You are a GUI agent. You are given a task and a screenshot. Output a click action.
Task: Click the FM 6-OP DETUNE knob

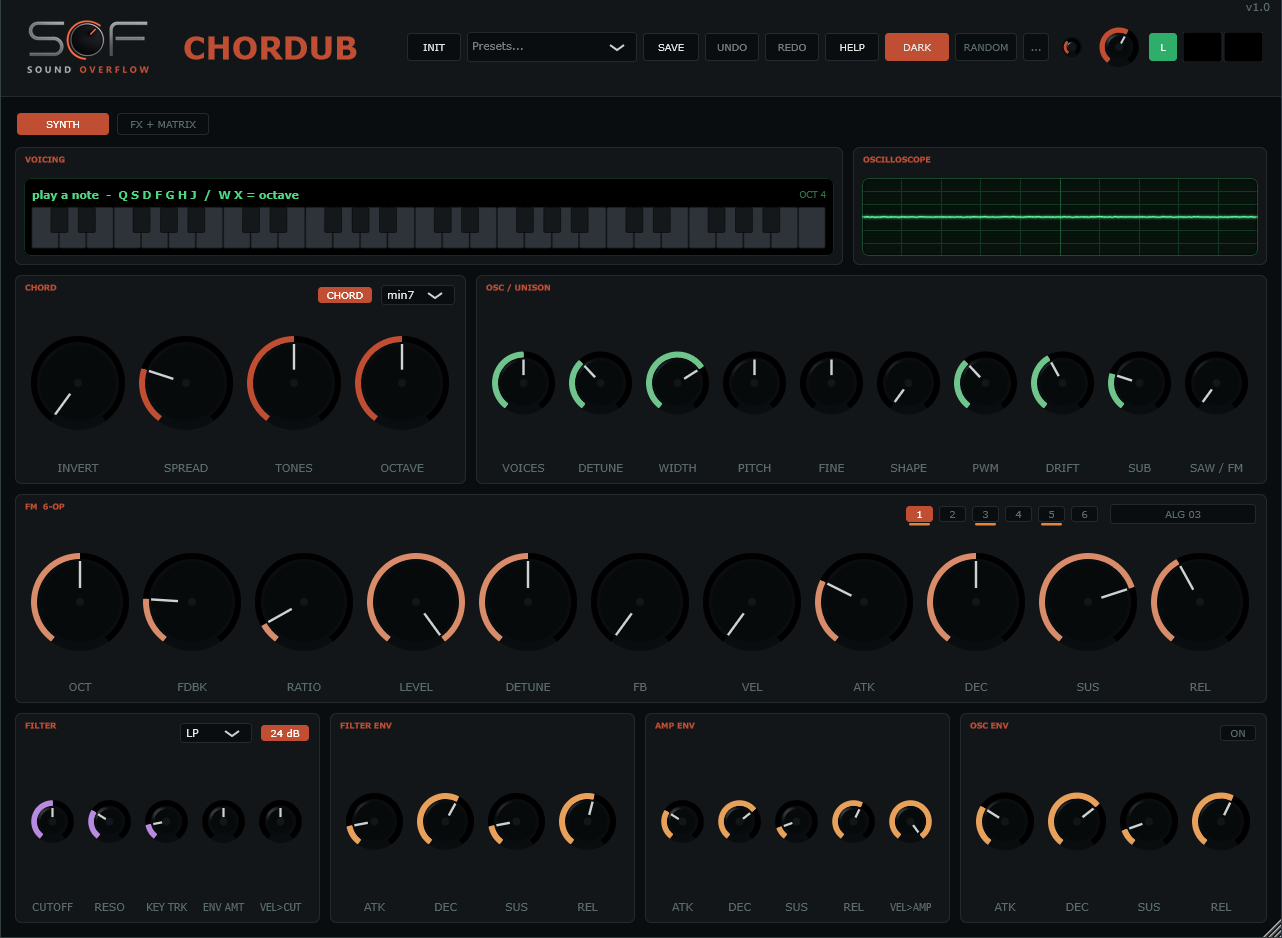tap(528, 602)
